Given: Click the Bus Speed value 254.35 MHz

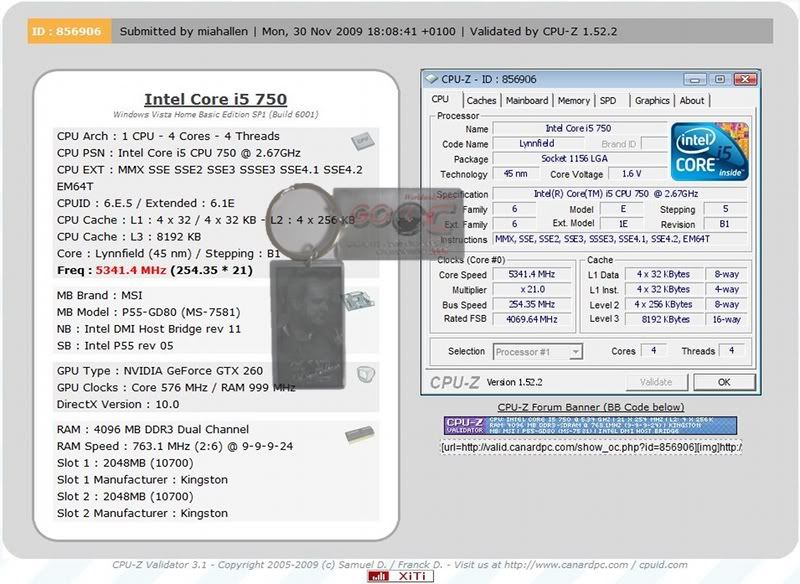Looking at the screenshot, I should tap(532, 304).
